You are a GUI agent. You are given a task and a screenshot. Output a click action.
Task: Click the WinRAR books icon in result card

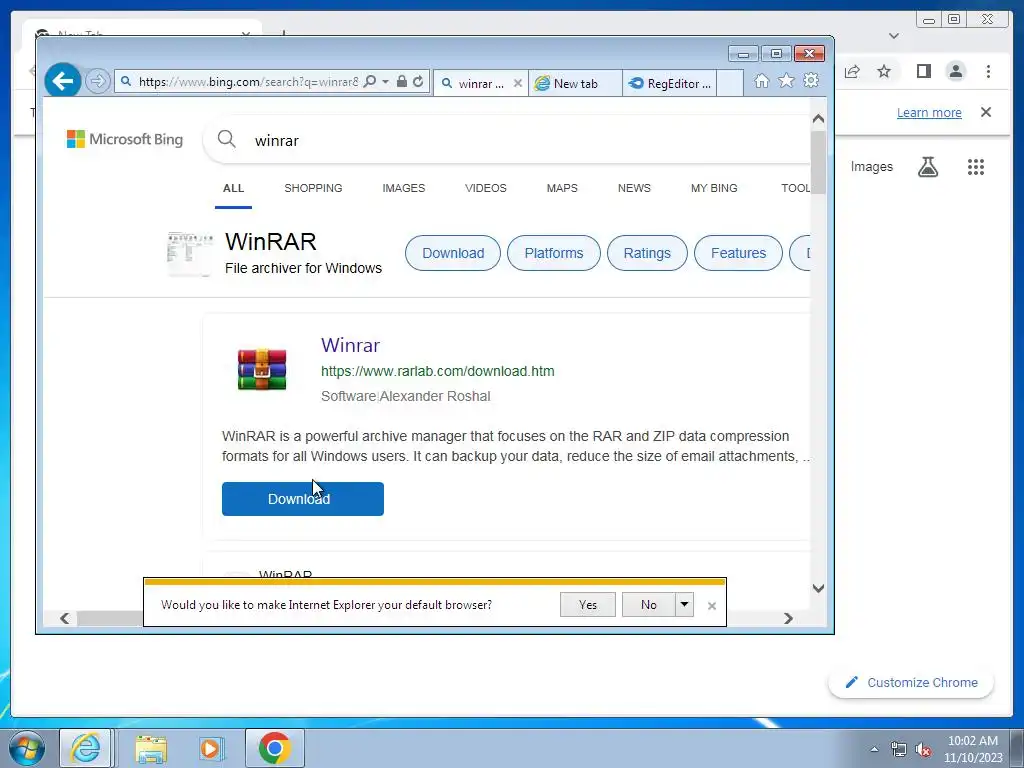click(262, 369)
